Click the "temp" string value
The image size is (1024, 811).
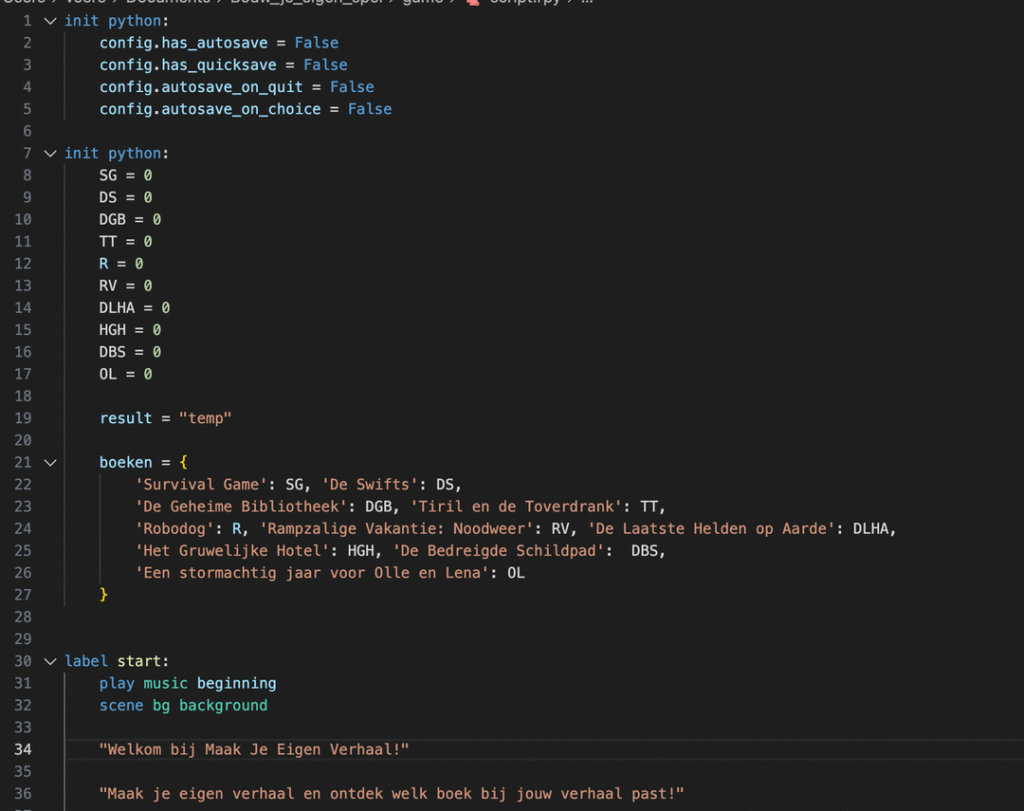pos(205,418)
